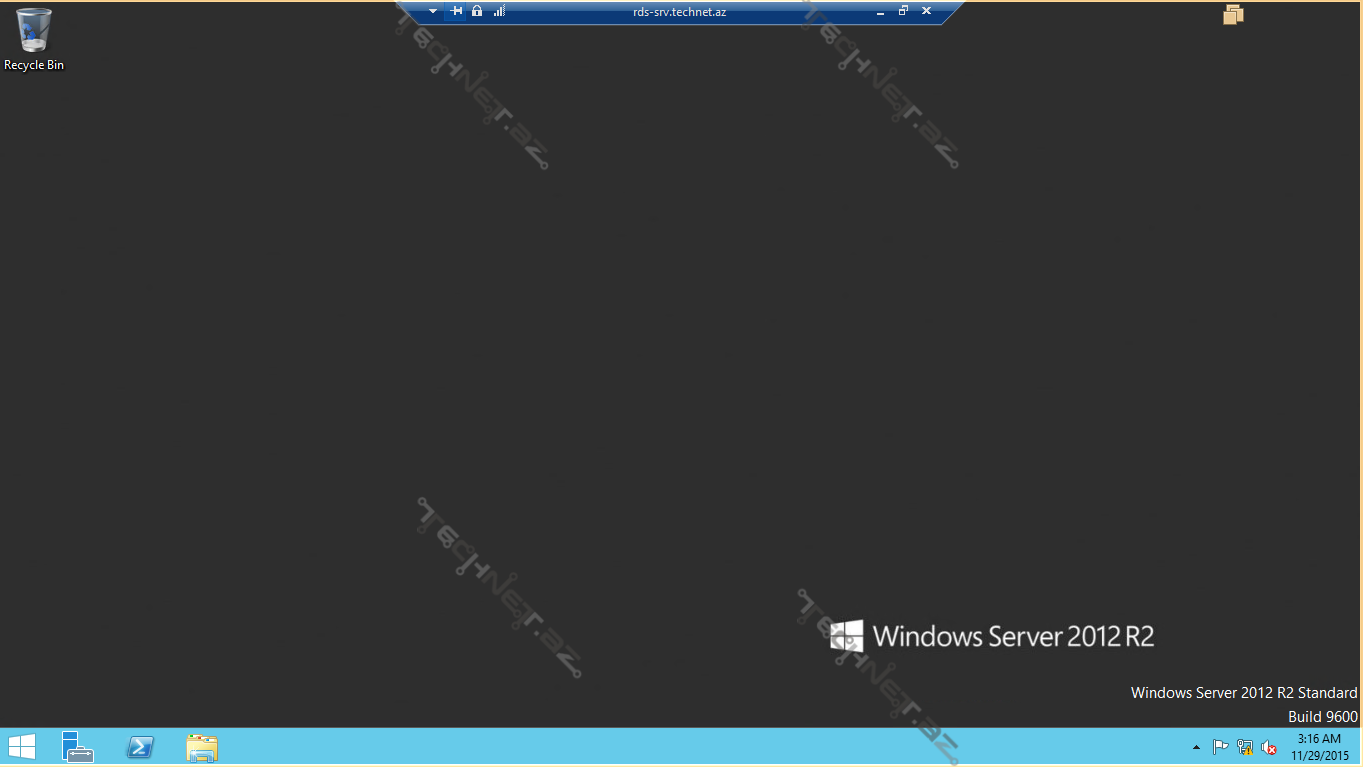Open Windows PowerShell from the taskbar
The width and height of the screenshot is (1363, 767).
point(140,747)
